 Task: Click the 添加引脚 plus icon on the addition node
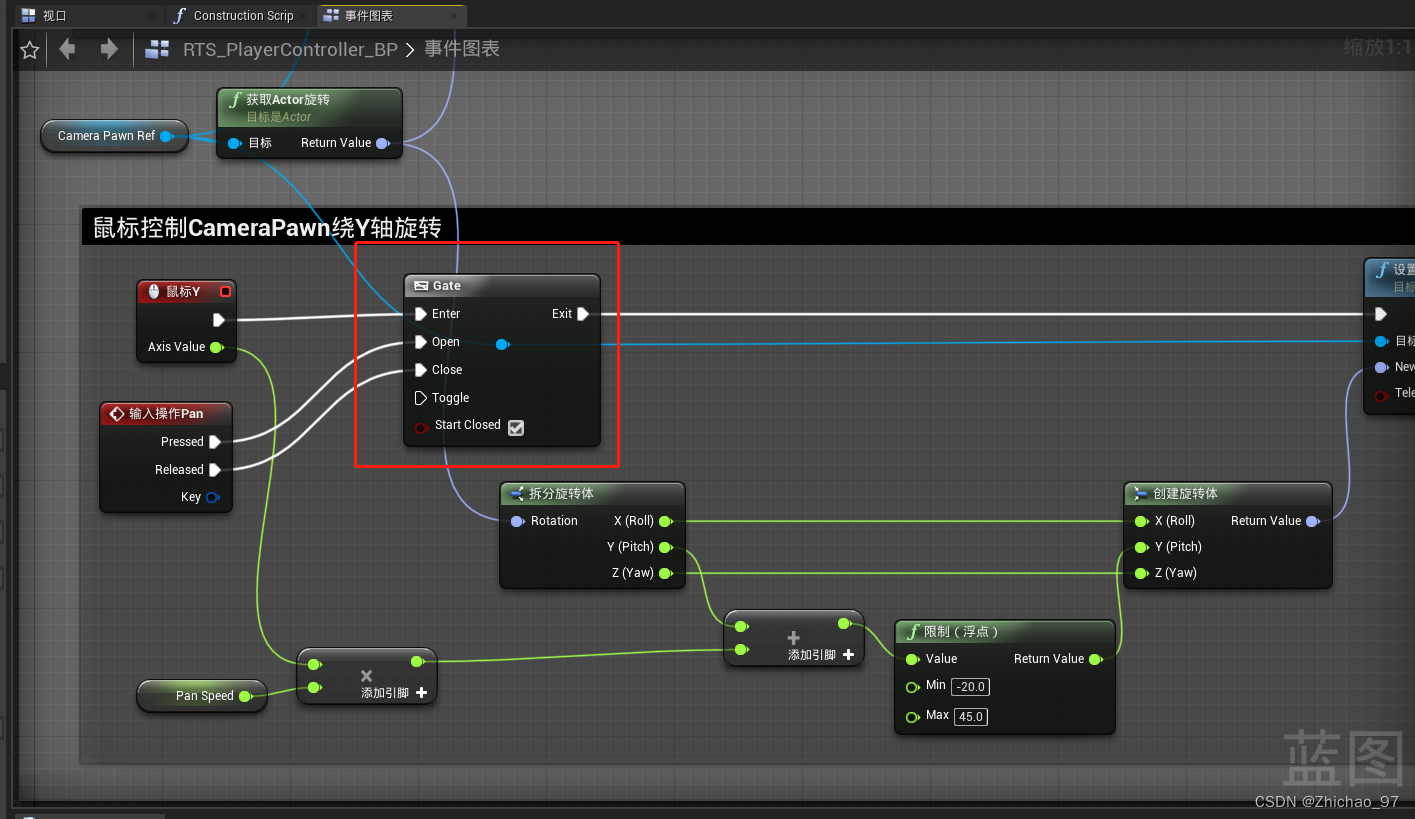[847, 653]
